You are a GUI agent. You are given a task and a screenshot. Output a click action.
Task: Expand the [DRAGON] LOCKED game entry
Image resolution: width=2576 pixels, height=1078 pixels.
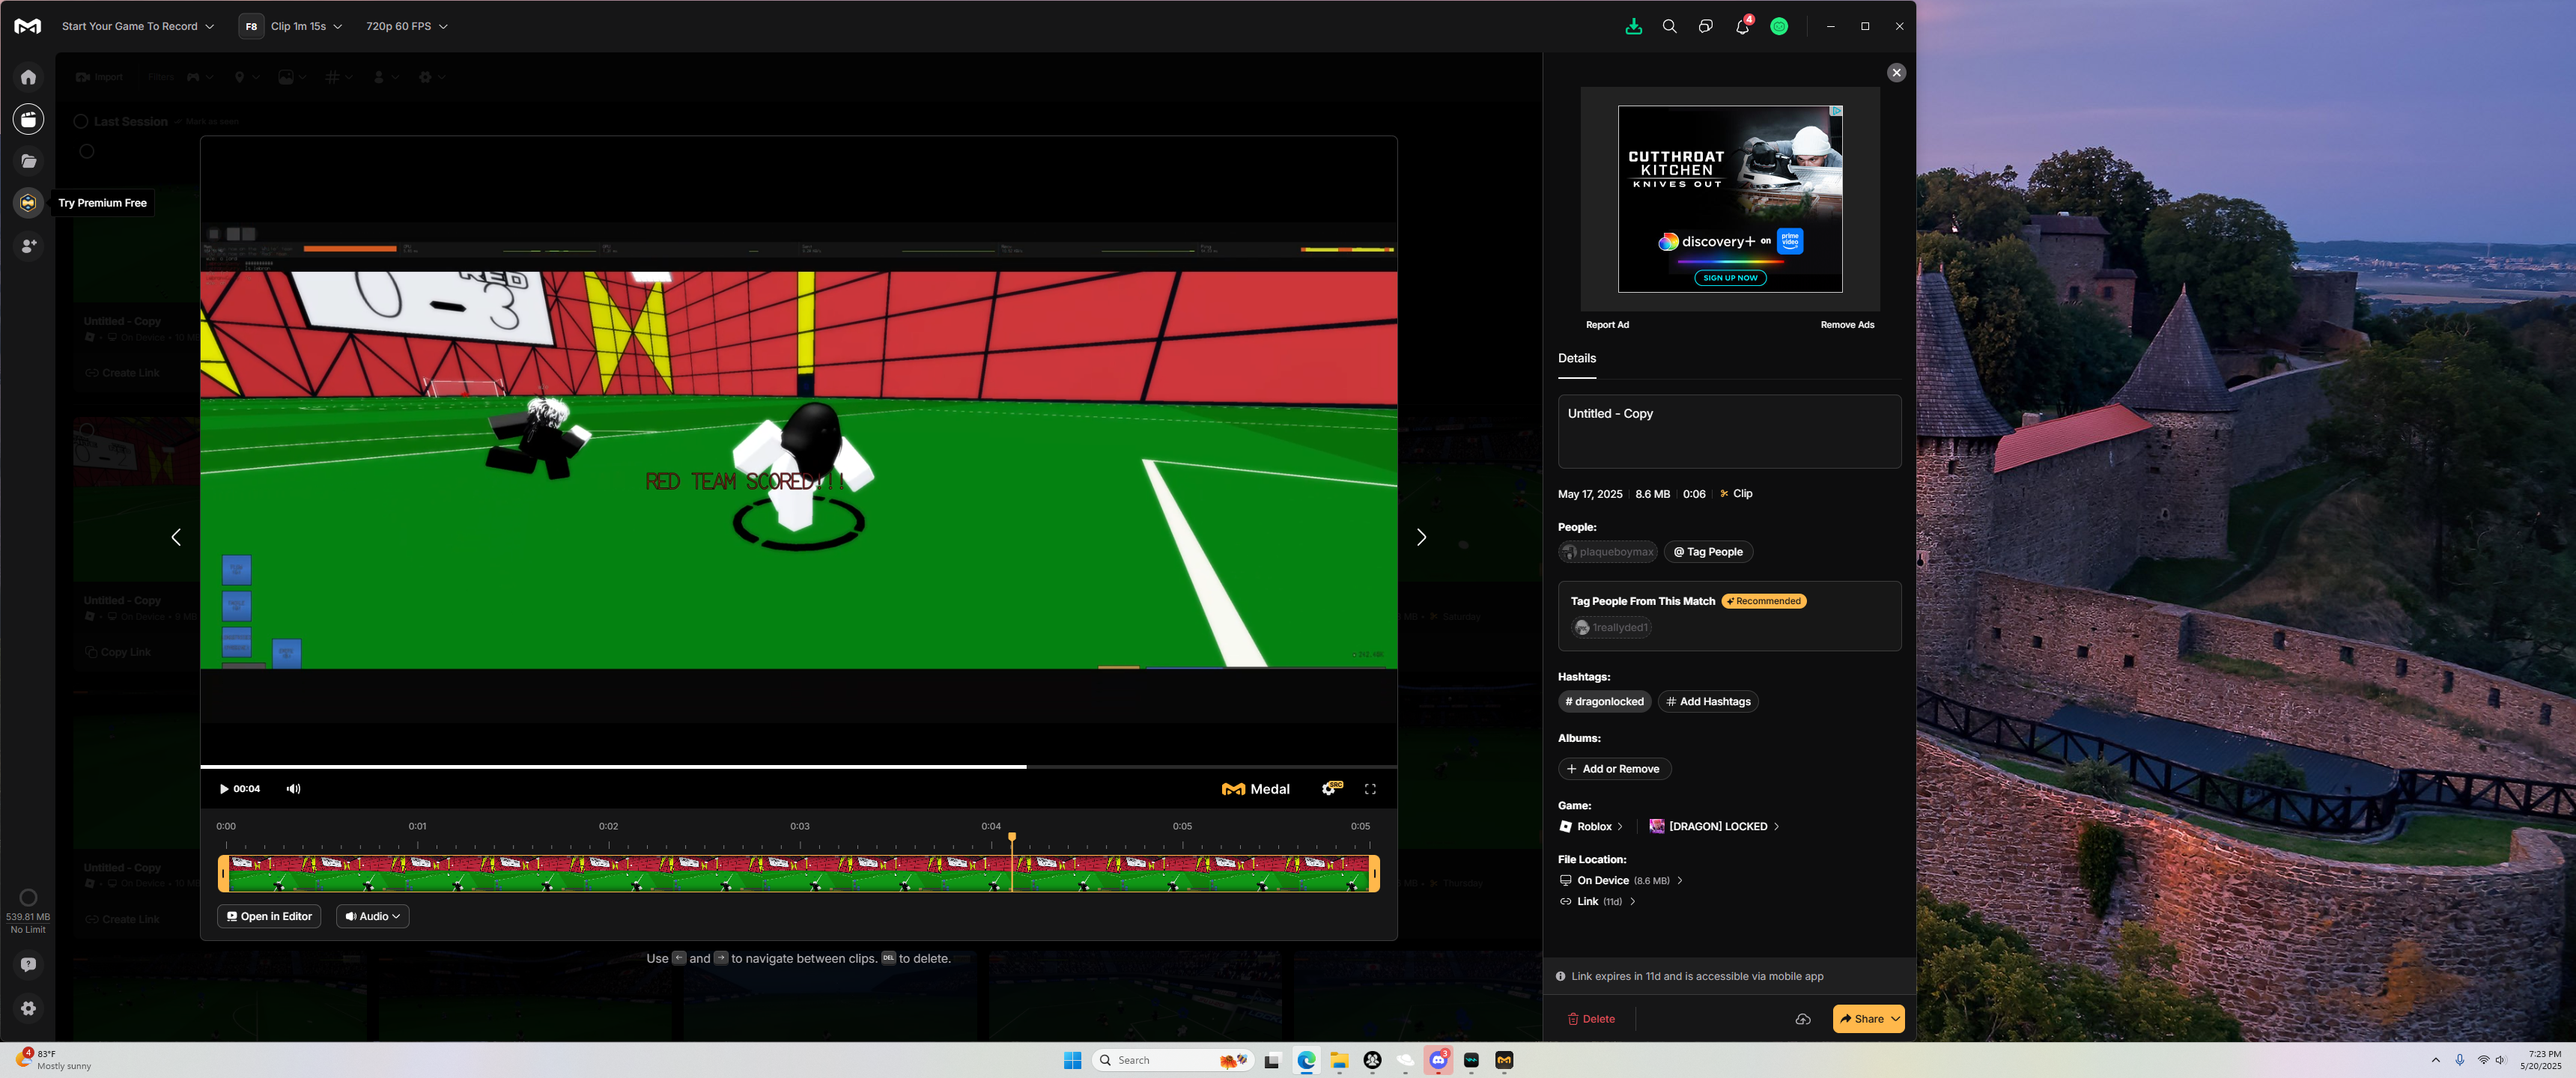coord(1714,826)
